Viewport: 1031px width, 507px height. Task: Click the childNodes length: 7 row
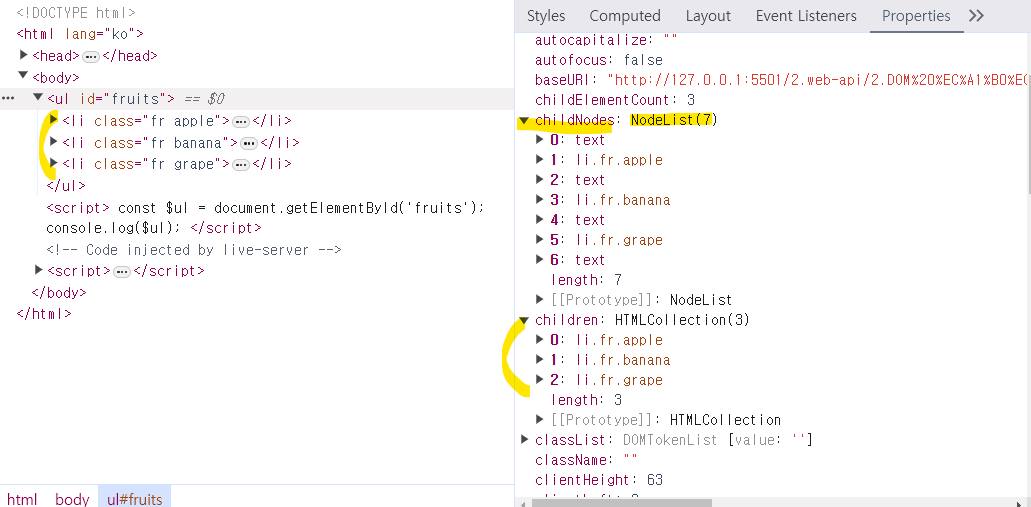pyautogui.click(x=587, y=279)
